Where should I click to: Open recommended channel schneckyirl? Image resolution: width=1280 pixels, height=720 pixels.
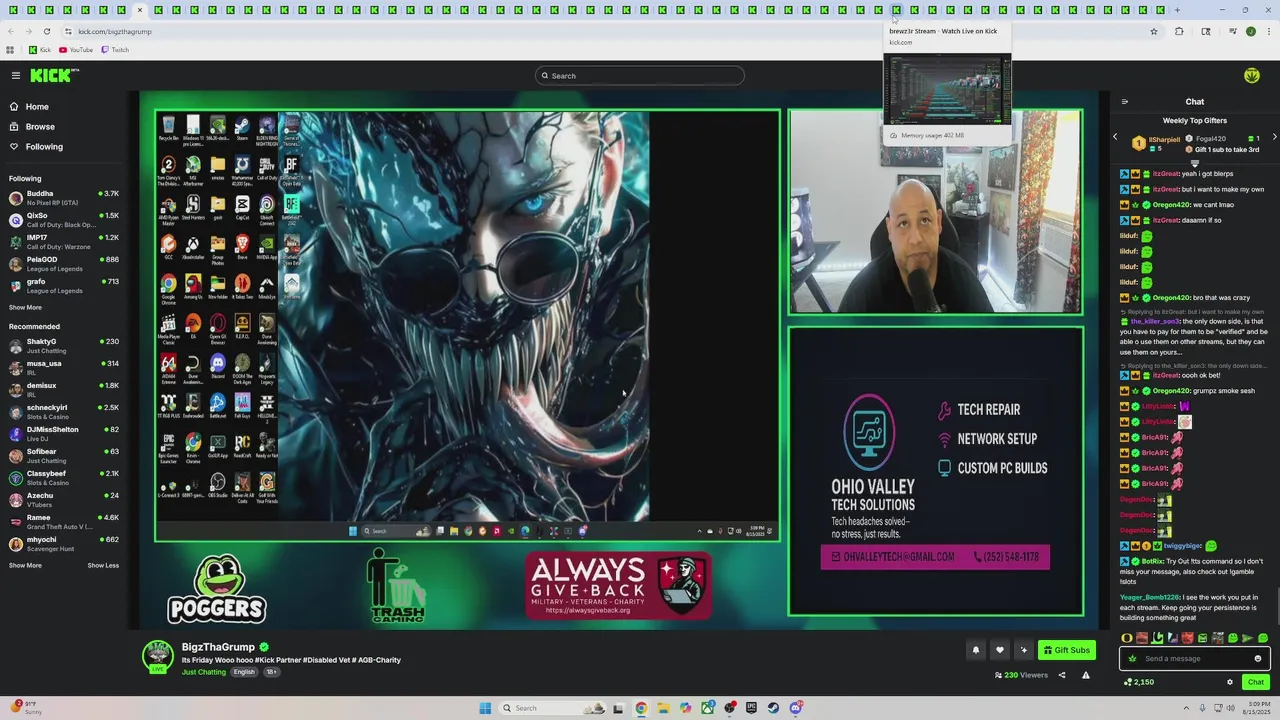pyautogui.click(x=64, y=412)
